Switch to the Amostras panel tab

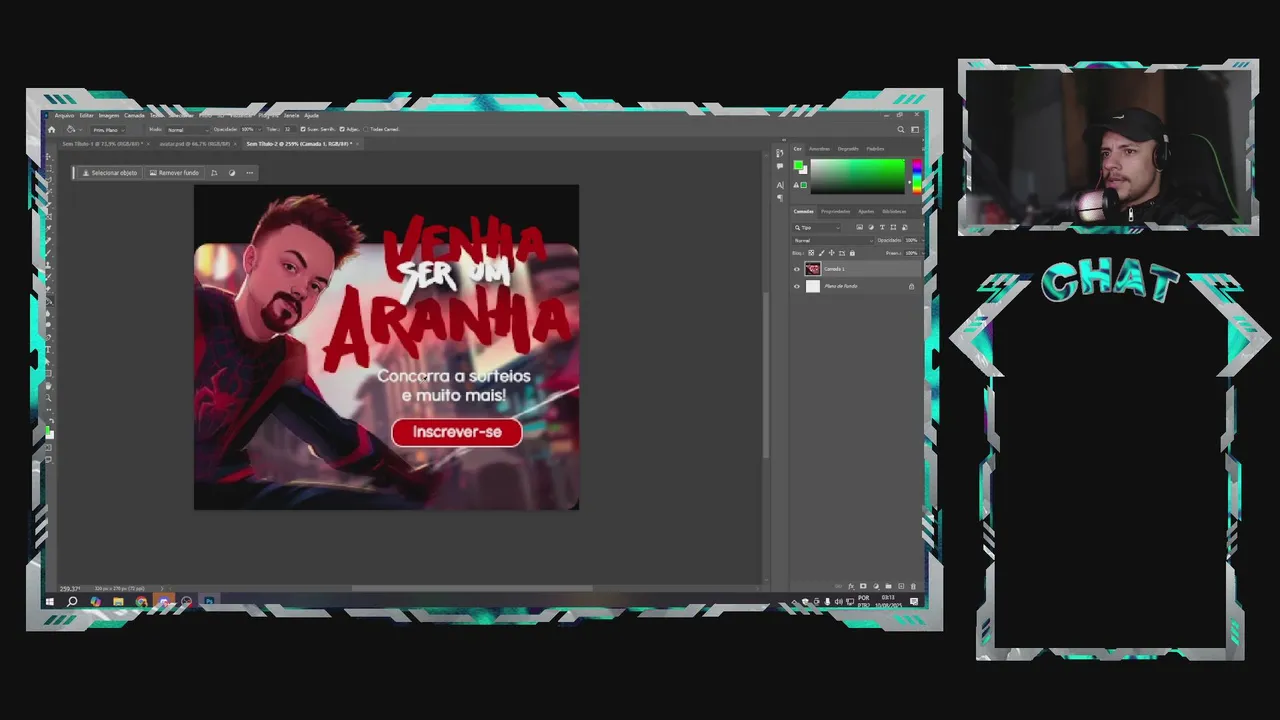819,149
